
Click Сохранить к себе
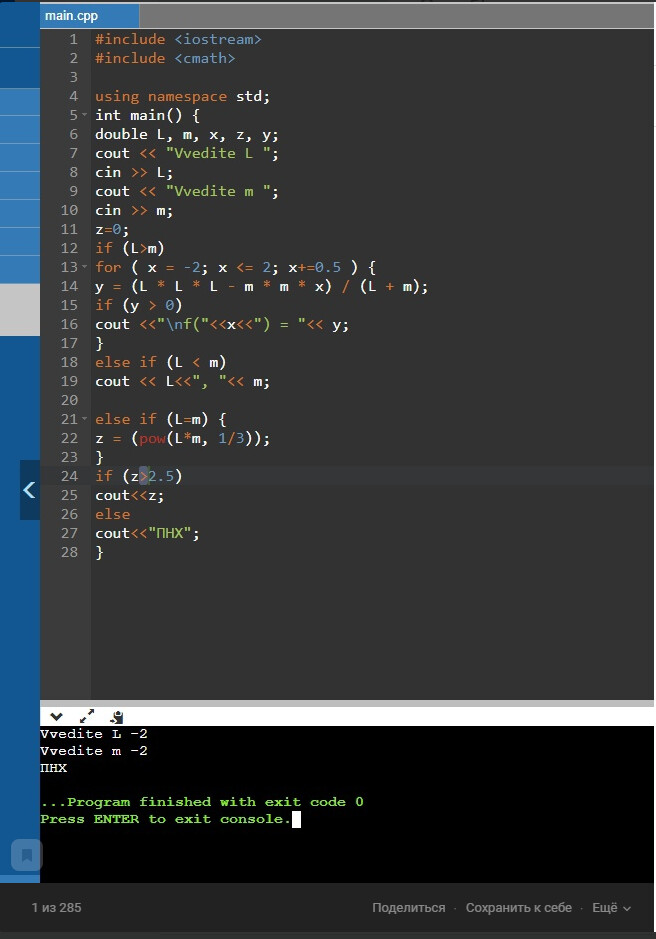(x=519, y=908)
